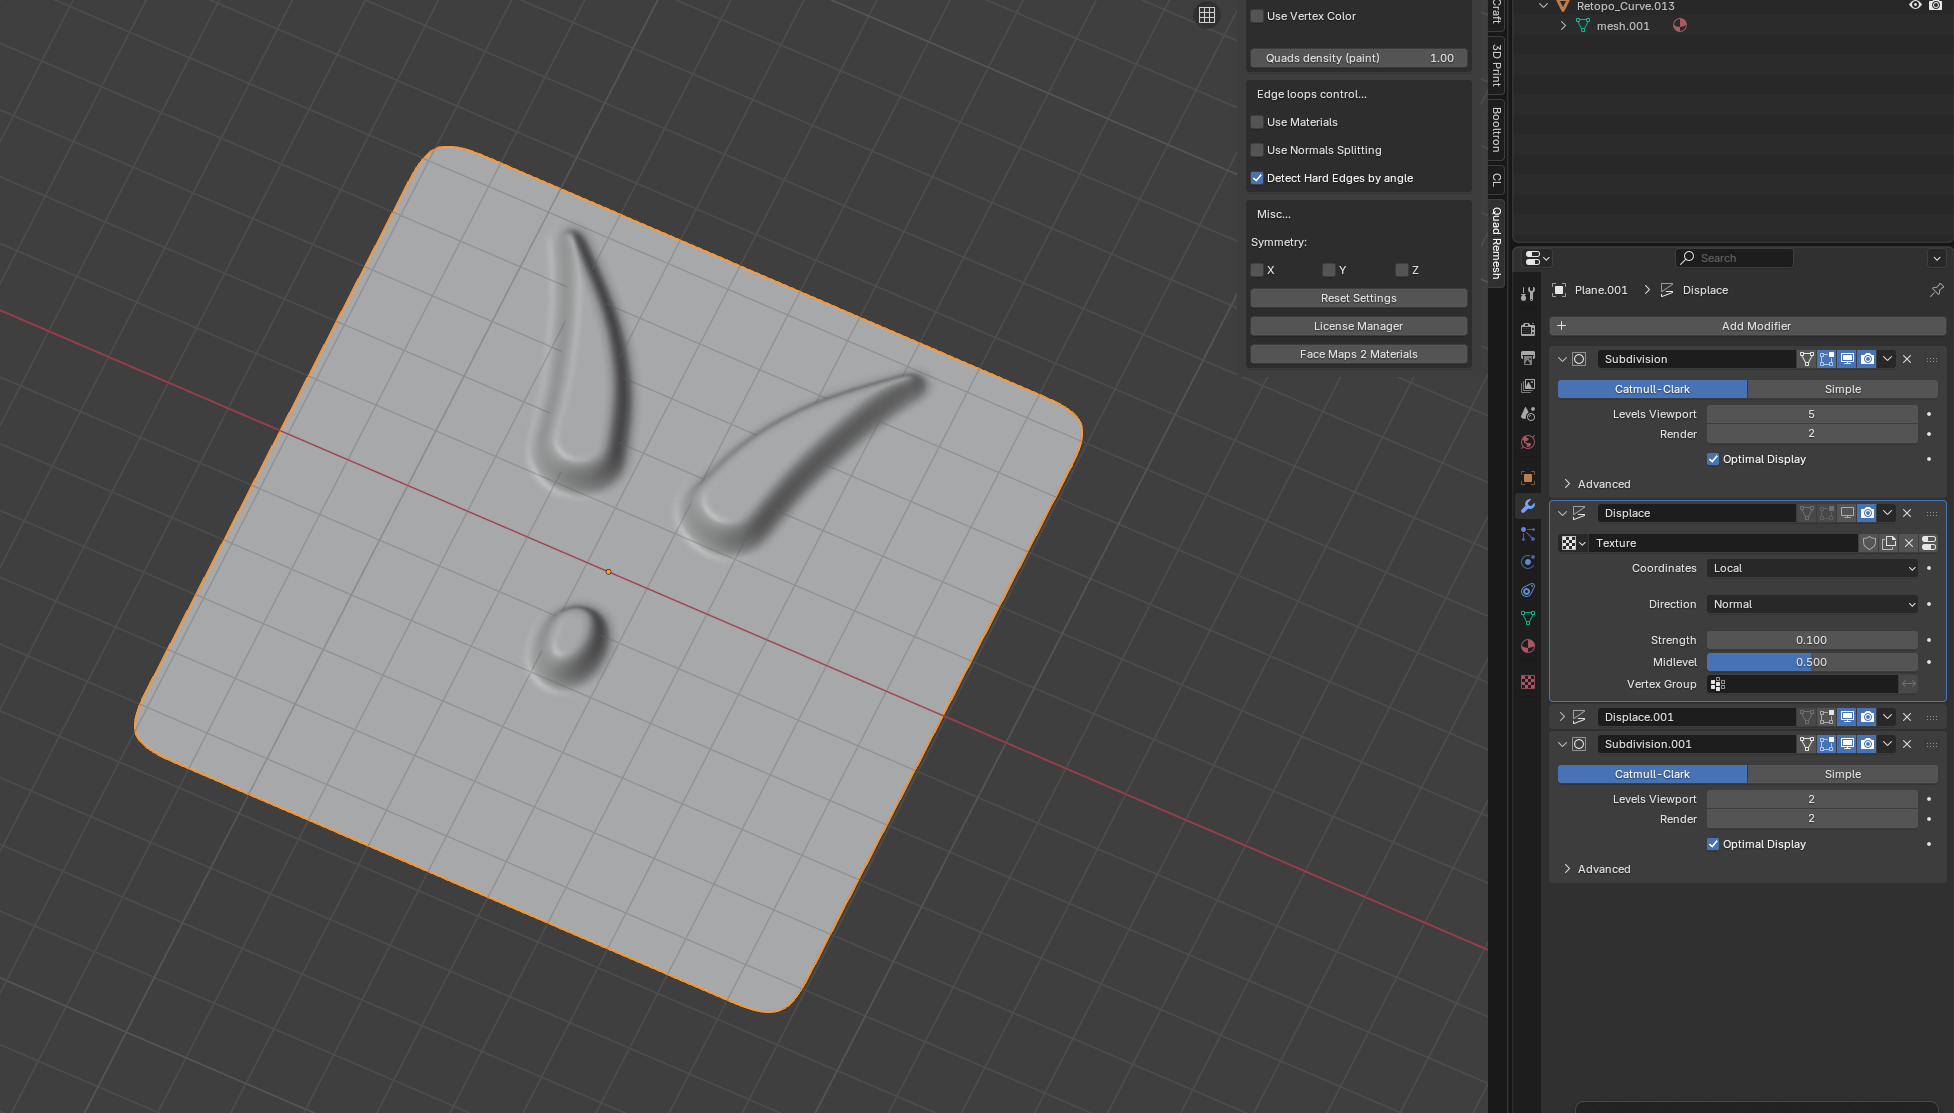
Task: Open the Physics properties tab icon
Action: click(x=1527, y=562)
